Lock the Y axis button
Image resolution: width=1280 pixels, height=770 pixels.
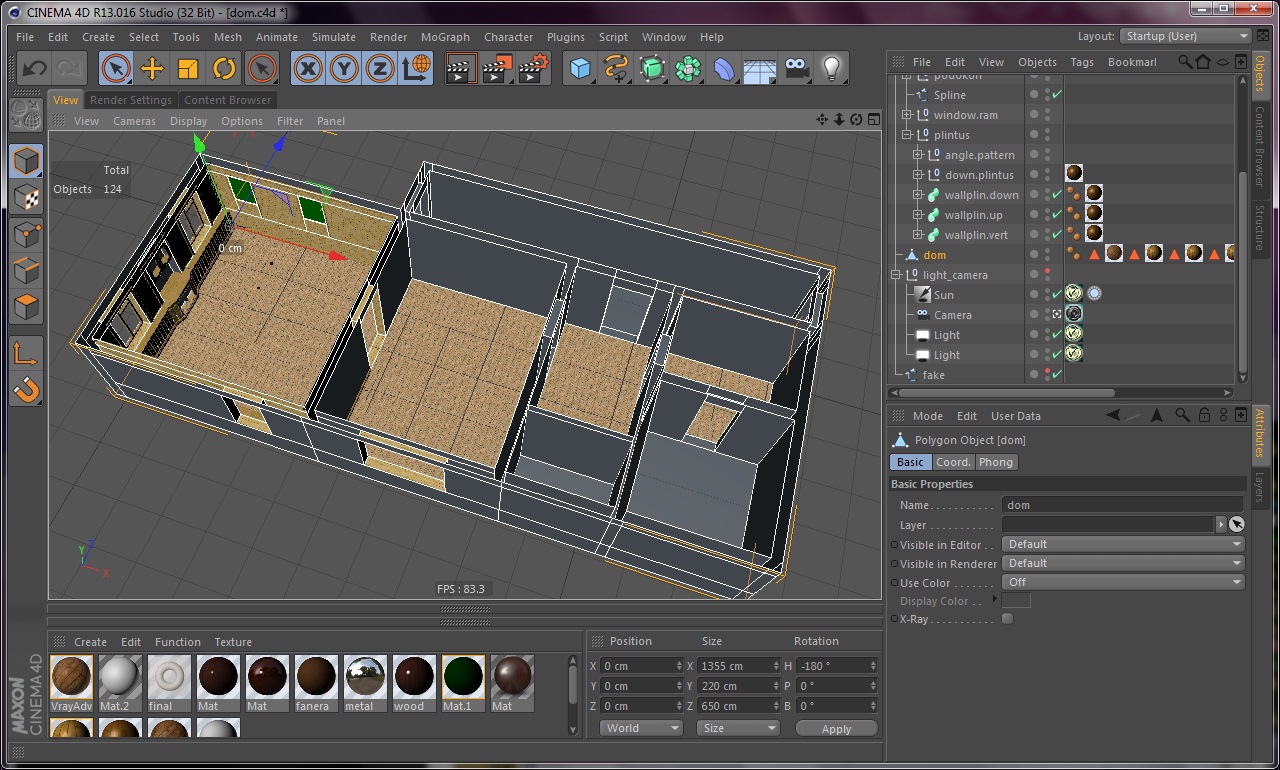pyautogui.click(x=344, y=69)
